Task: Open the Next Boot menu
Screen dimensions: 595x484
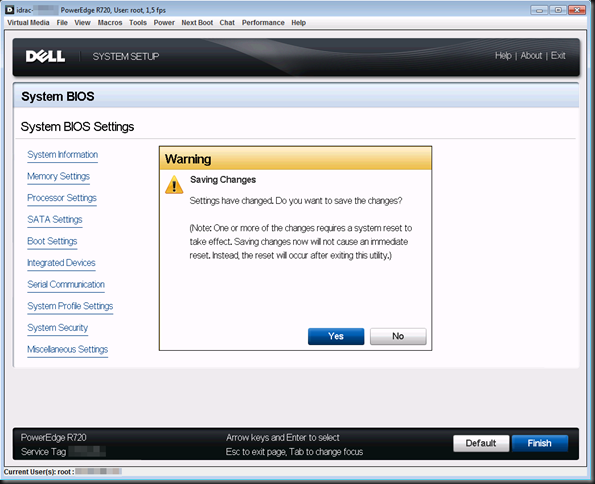Action: click(x=197, y=23)
